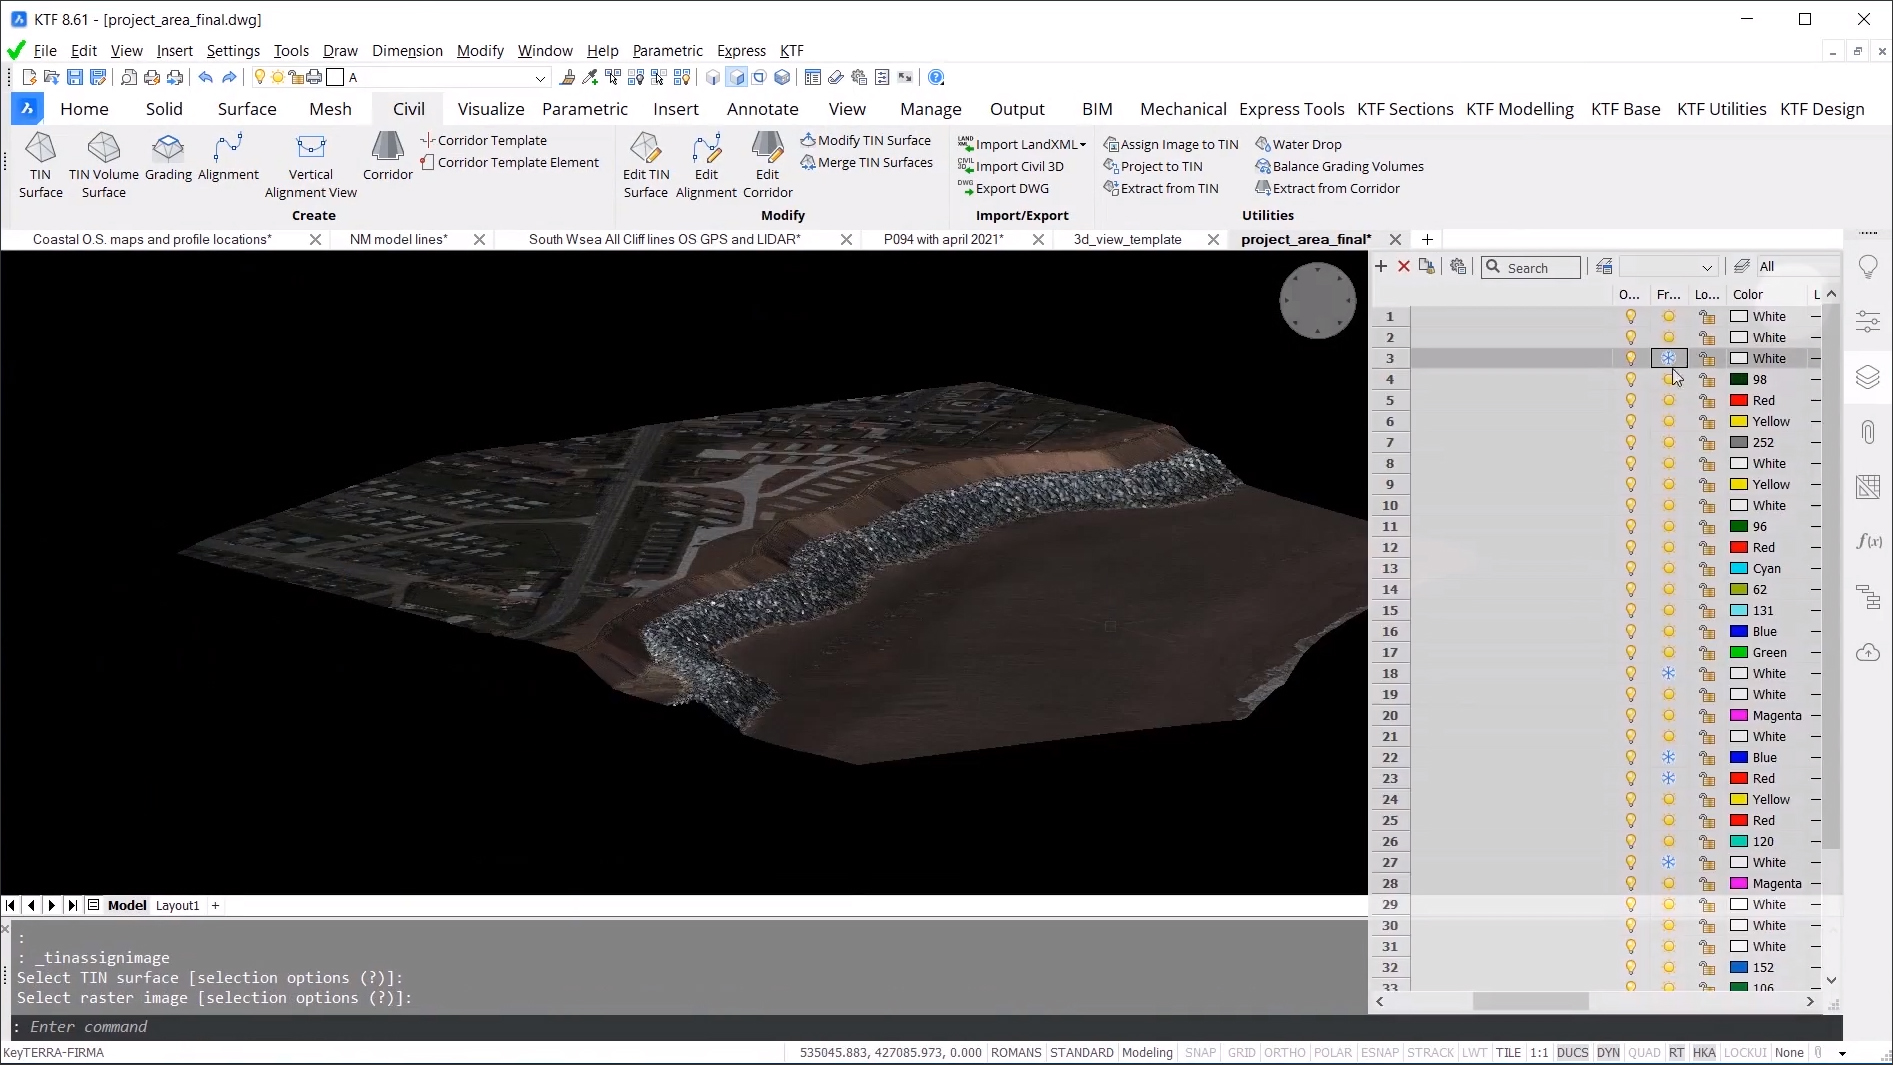Click the Water Drop utility

1298,144
